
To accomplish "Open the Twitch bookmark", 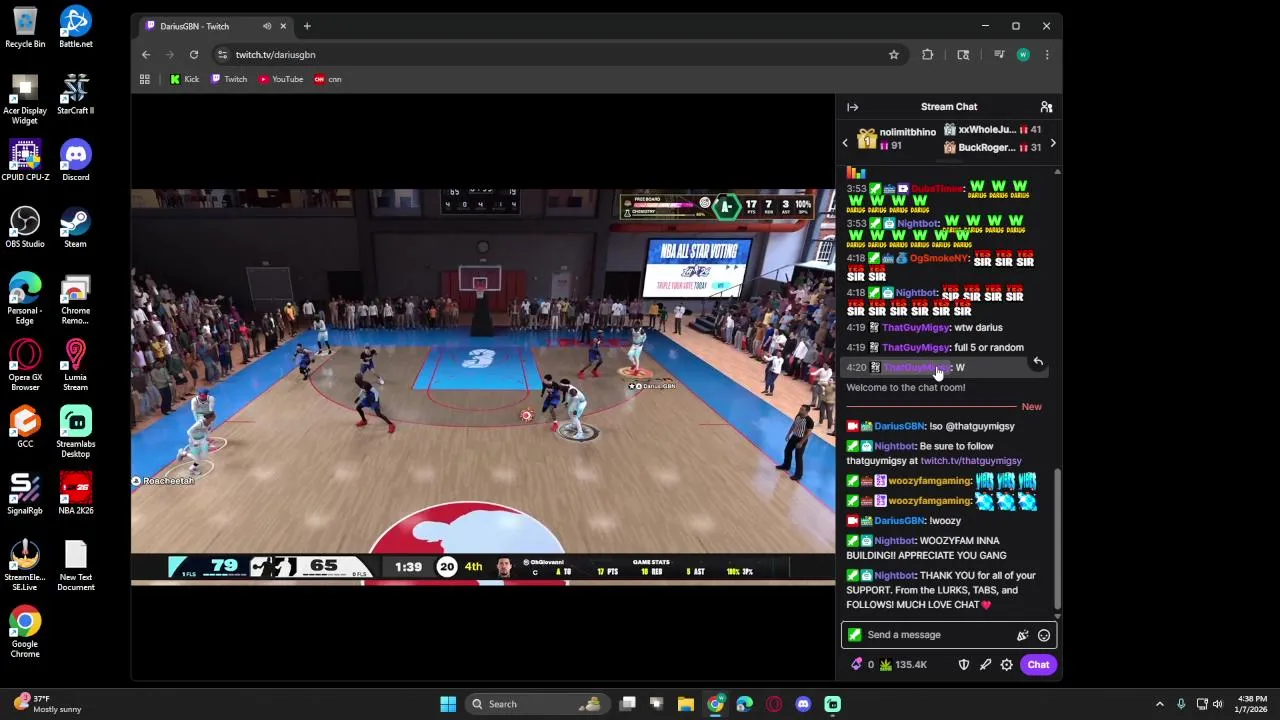I will [229, 79].
